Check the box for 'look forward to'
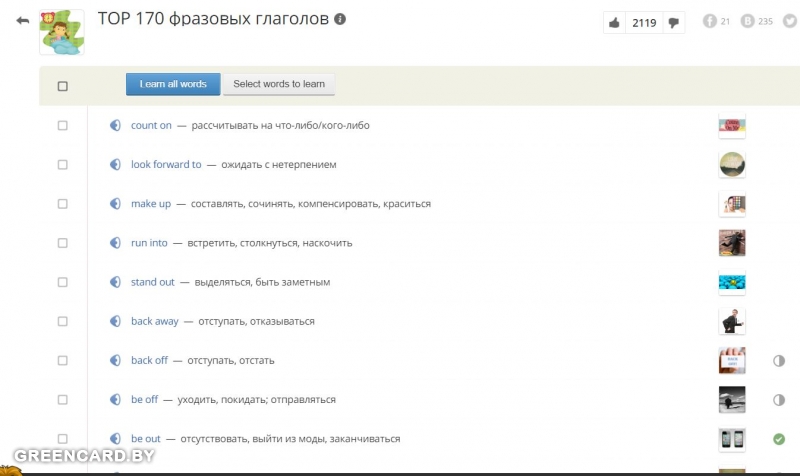This screenshot has width=800, height=476. click(x=62, y=165)
